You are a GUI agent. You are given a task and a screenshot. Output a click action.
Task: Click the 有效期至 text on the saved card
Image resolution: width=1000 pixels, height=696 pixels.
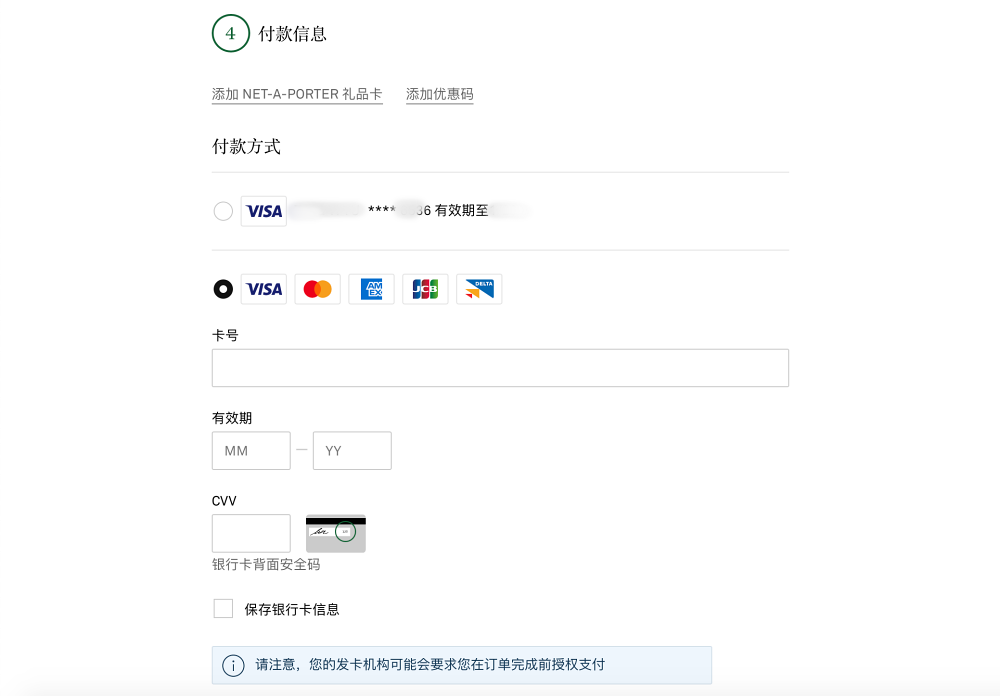click(x=461, y=211)
